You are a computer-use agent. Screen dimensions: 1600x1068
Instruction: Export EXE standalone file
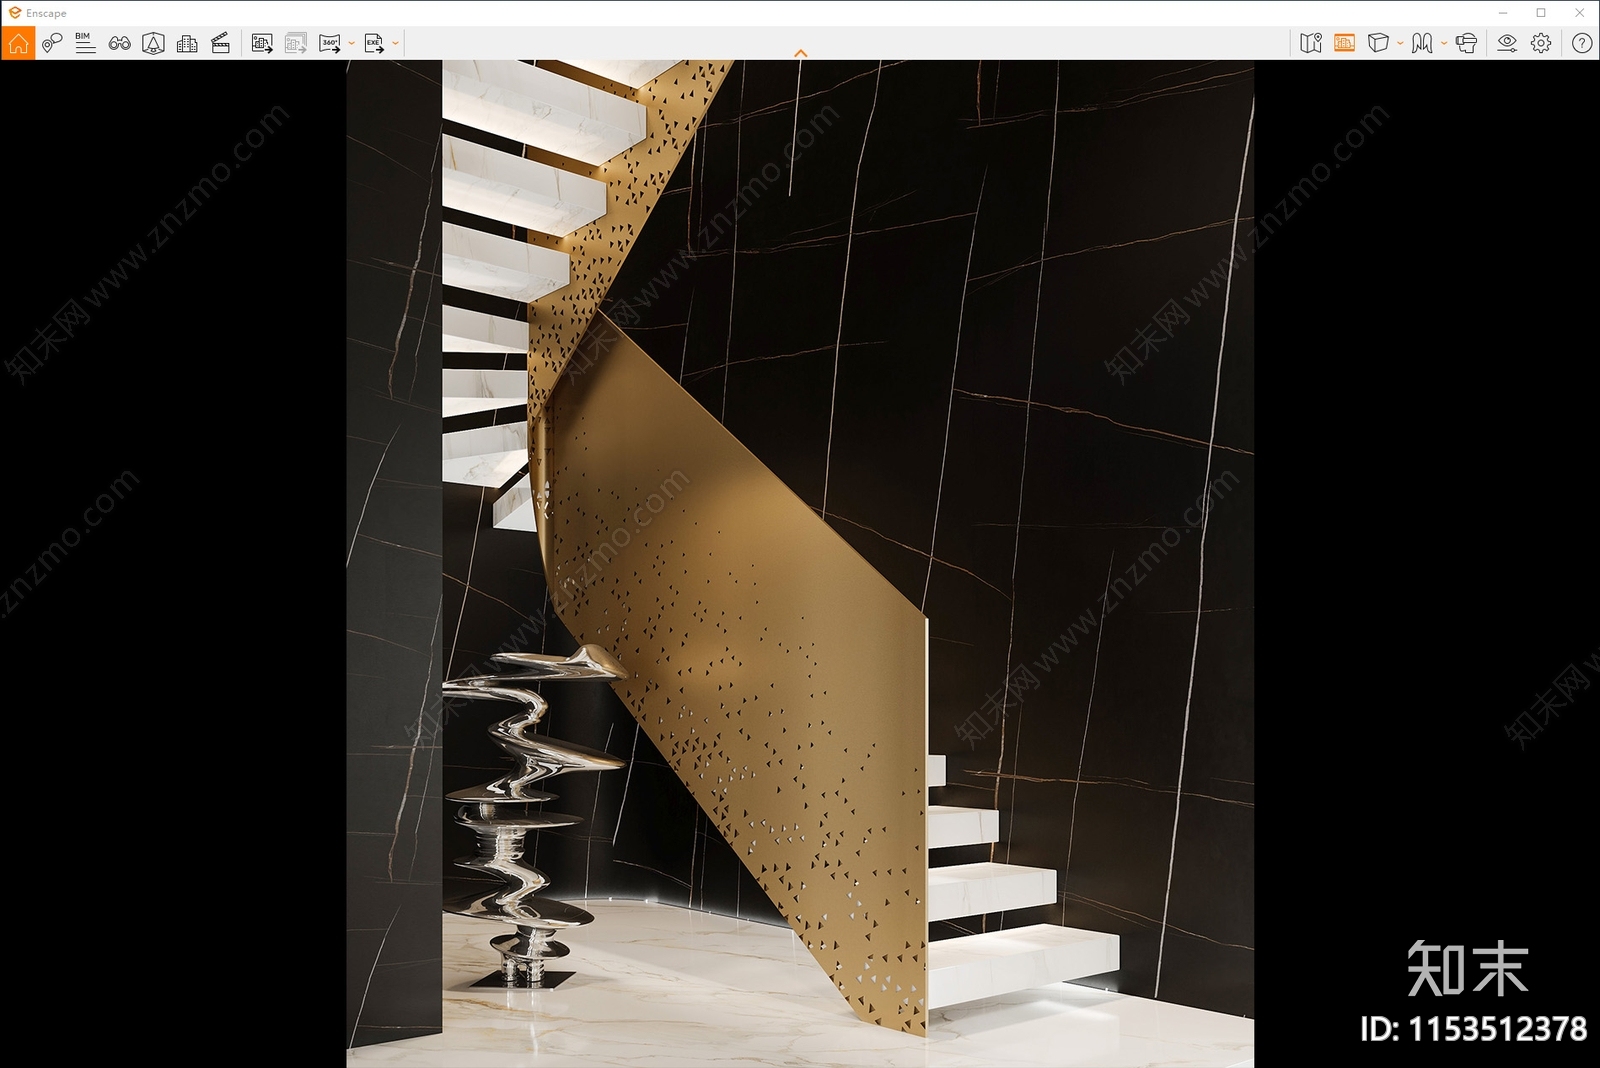pos(374,43)
